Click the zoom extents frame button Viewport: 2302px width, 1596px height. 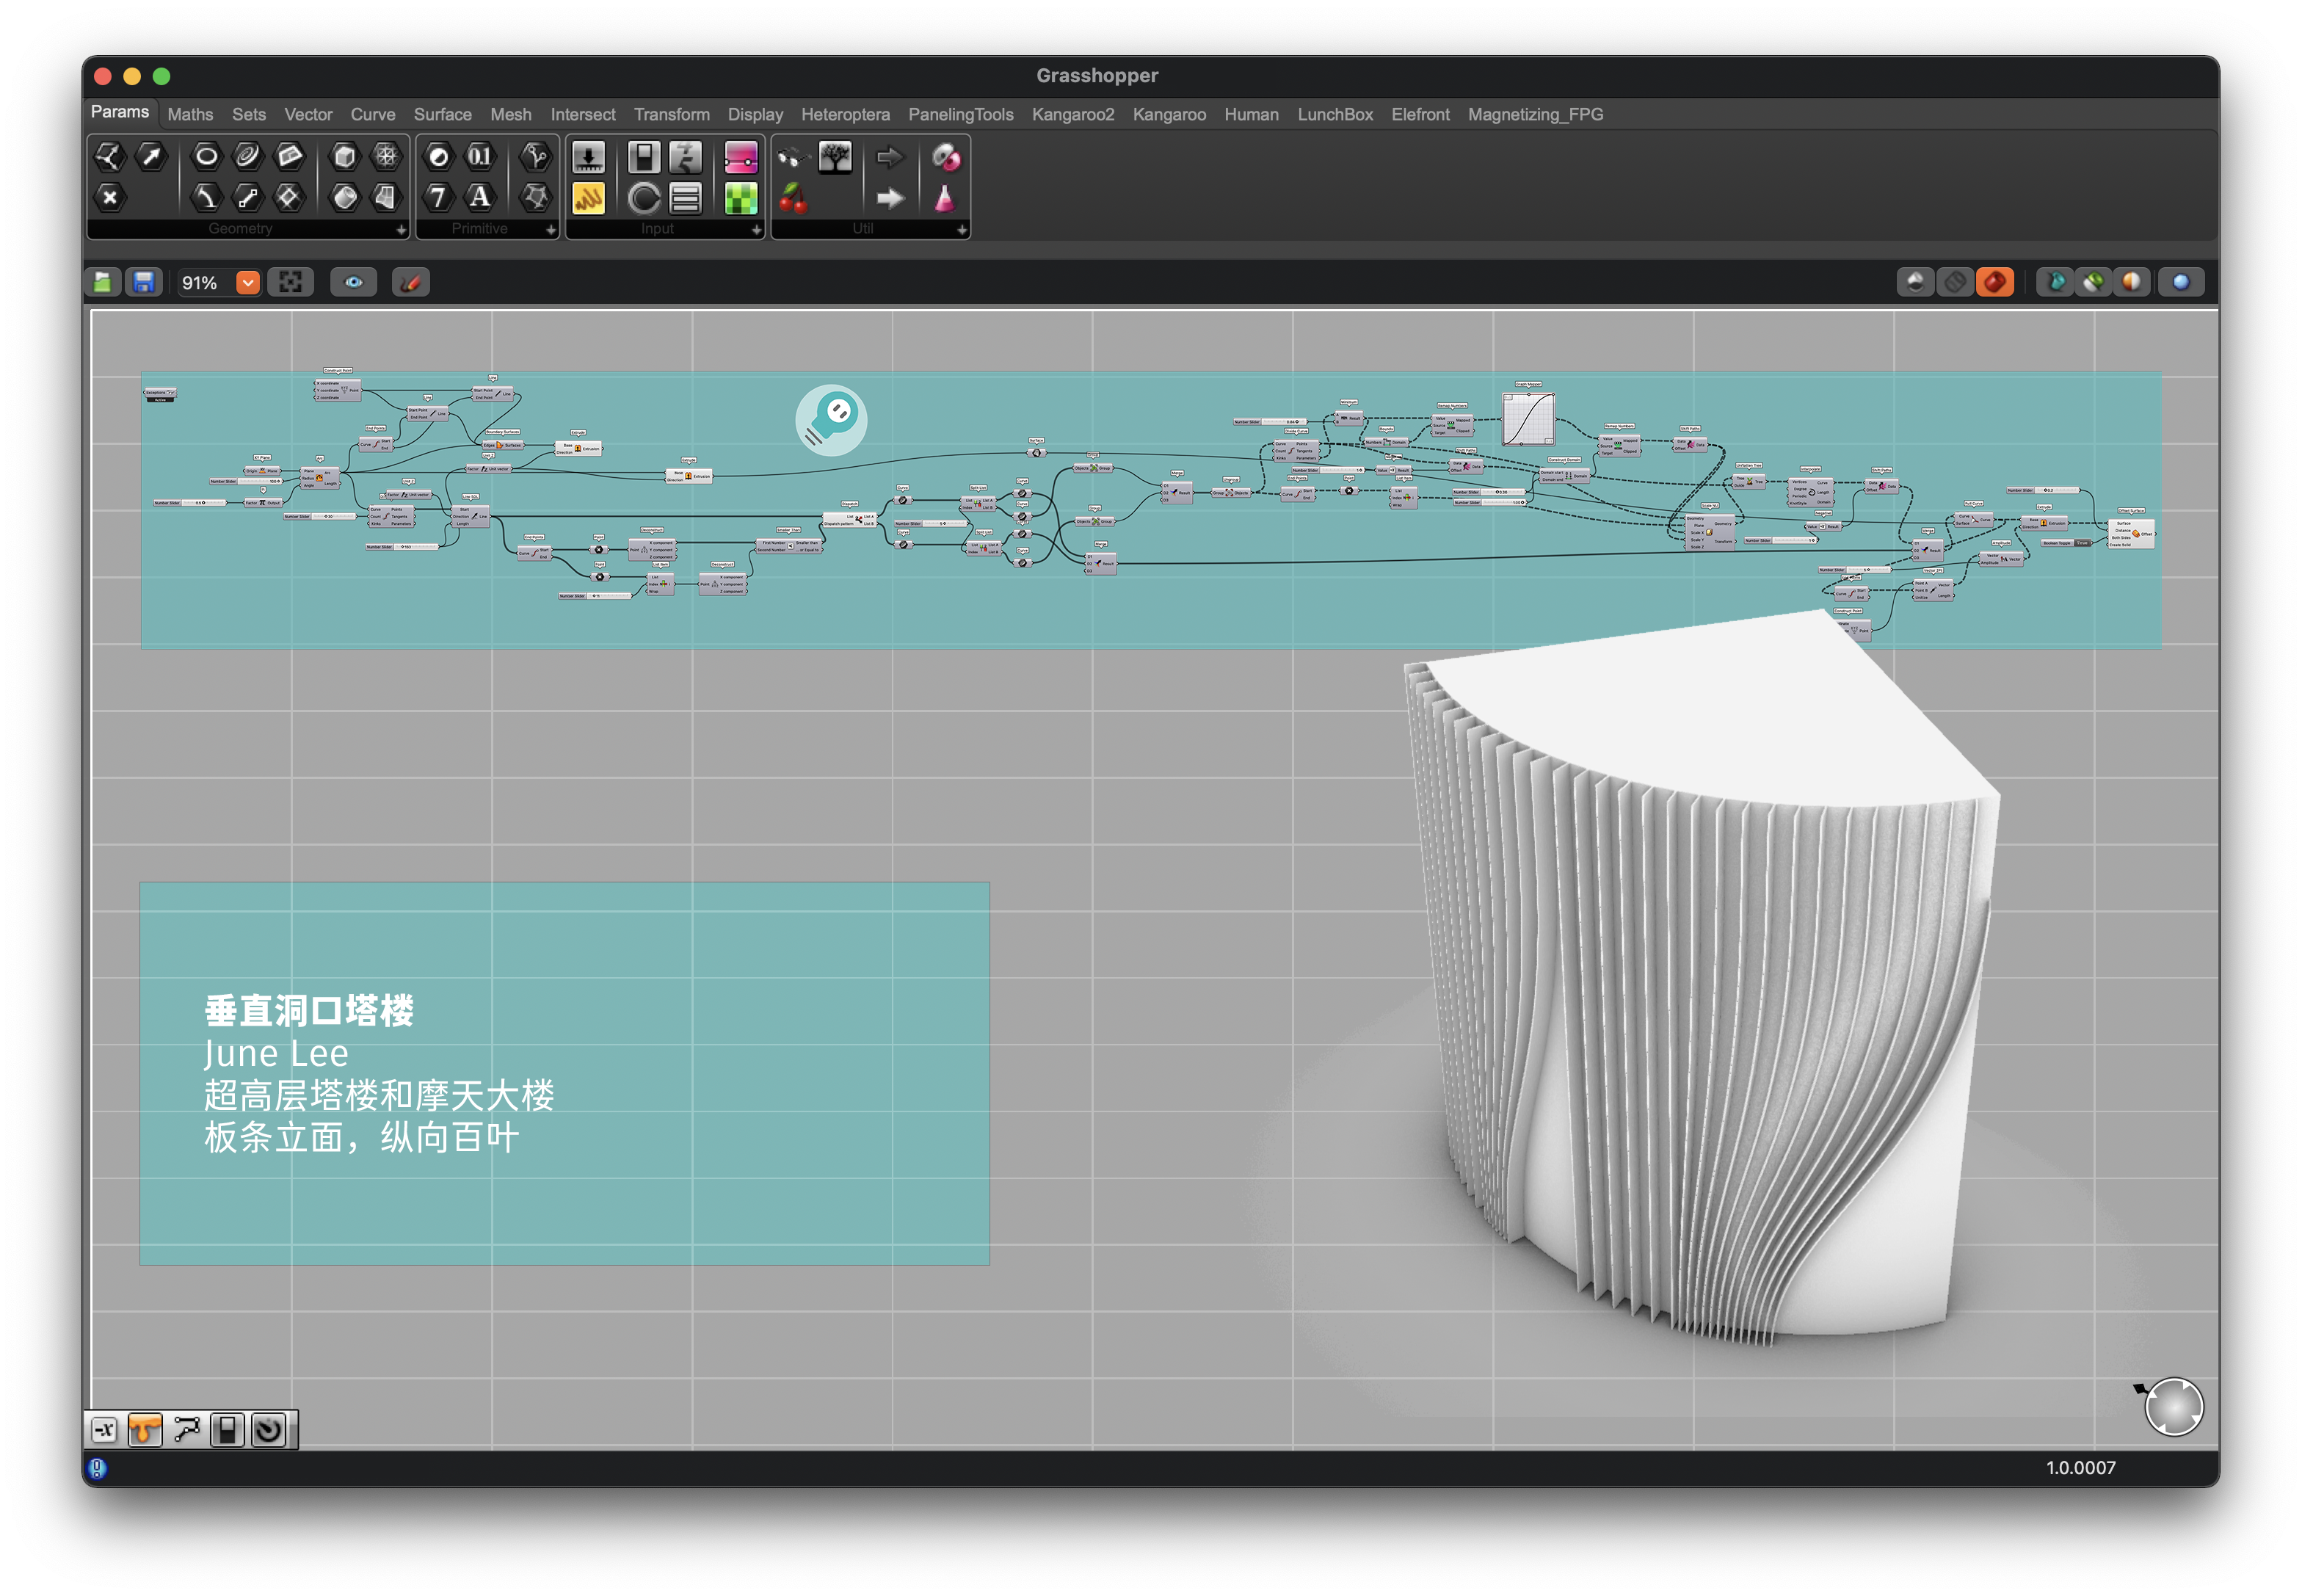point(291,283)
